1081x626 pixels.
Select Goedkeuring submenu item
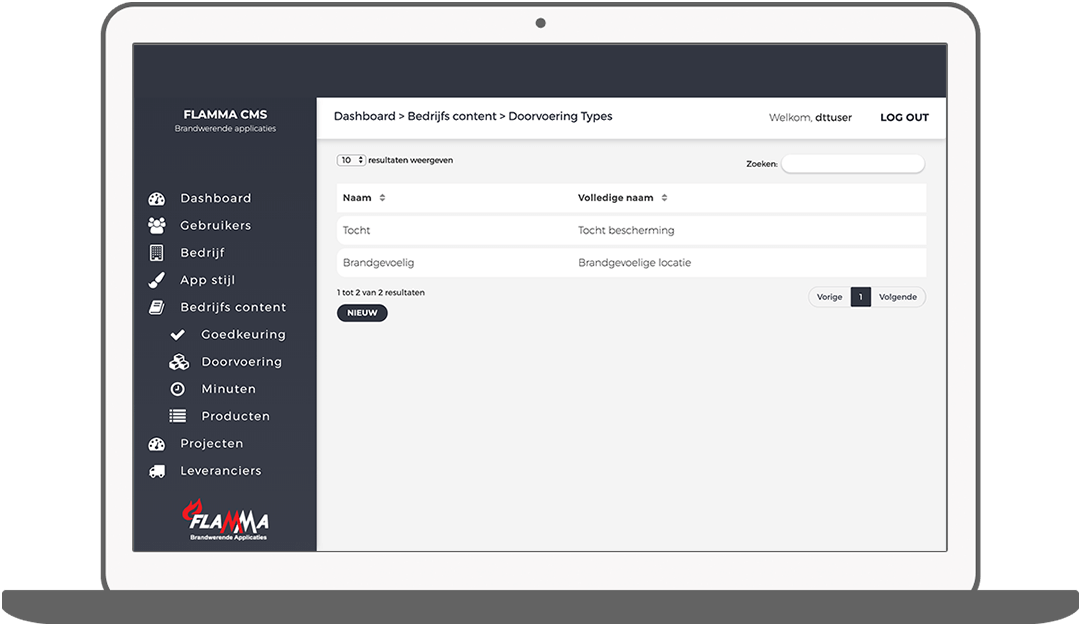point(243,334)
